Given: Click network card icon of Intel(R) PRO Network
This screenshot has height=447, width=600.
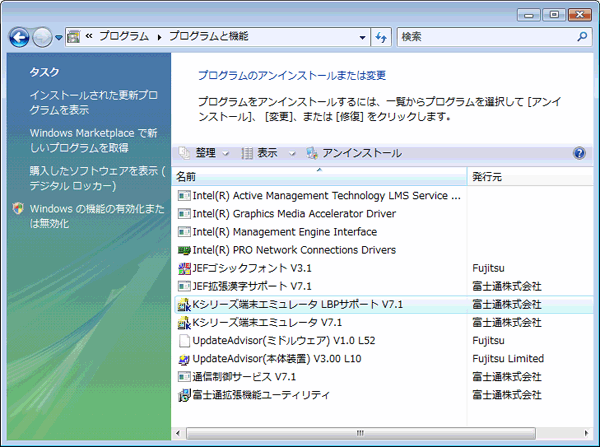Looking at the screenshot, I should 184,250.
